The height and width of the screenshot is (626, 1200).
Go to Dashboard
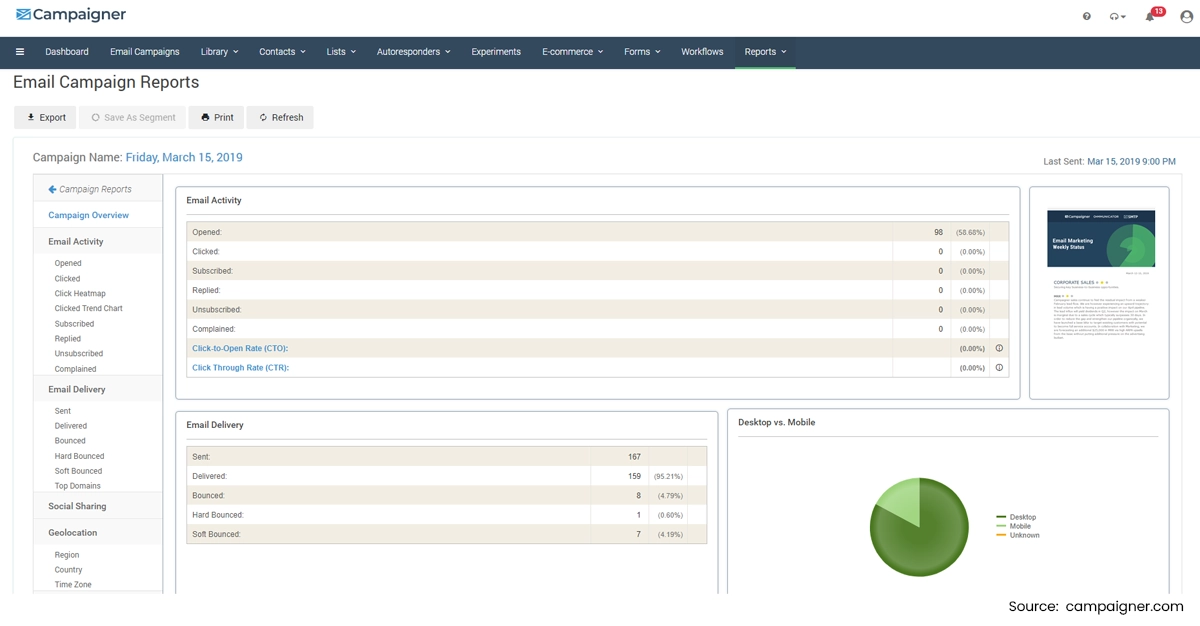[67, 52]
